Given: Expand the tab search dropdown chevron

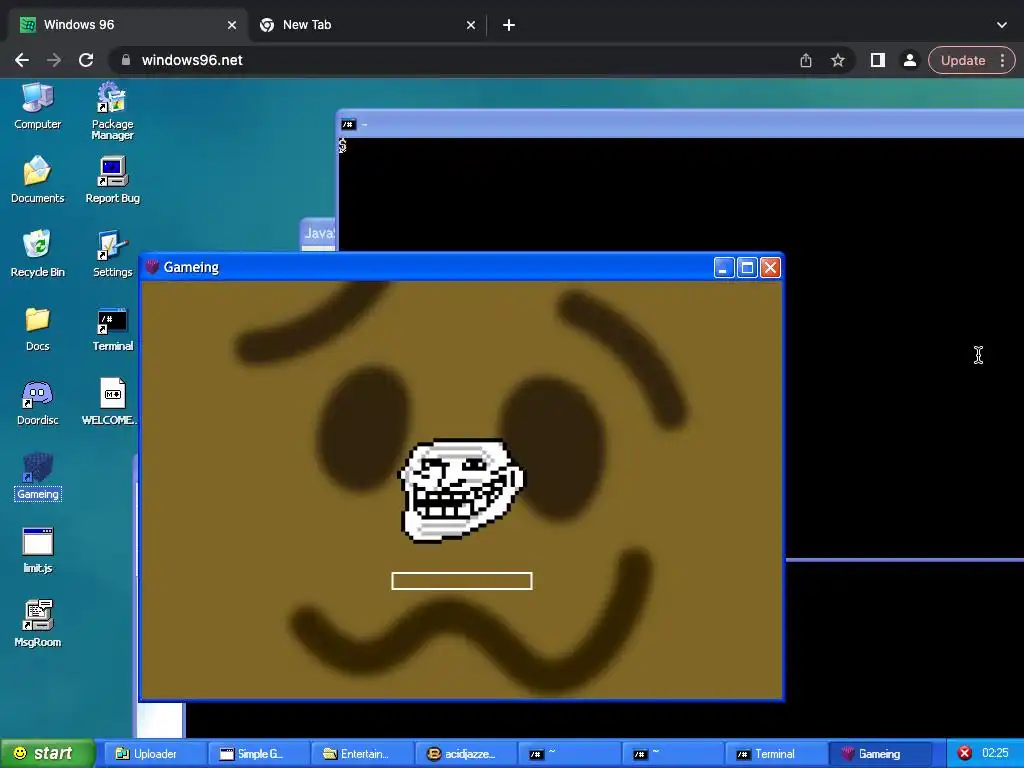Looking at the screenshot, I should pos(1002,25).
